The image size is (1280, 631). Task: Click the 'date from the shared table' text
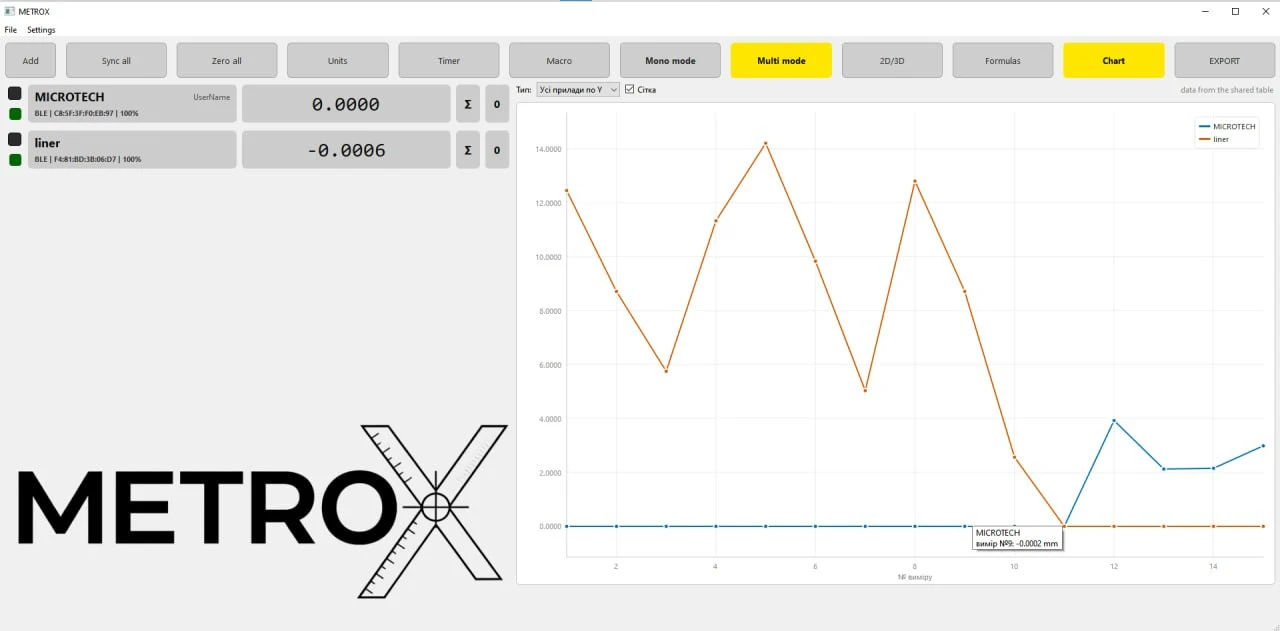pos(1227,90)
